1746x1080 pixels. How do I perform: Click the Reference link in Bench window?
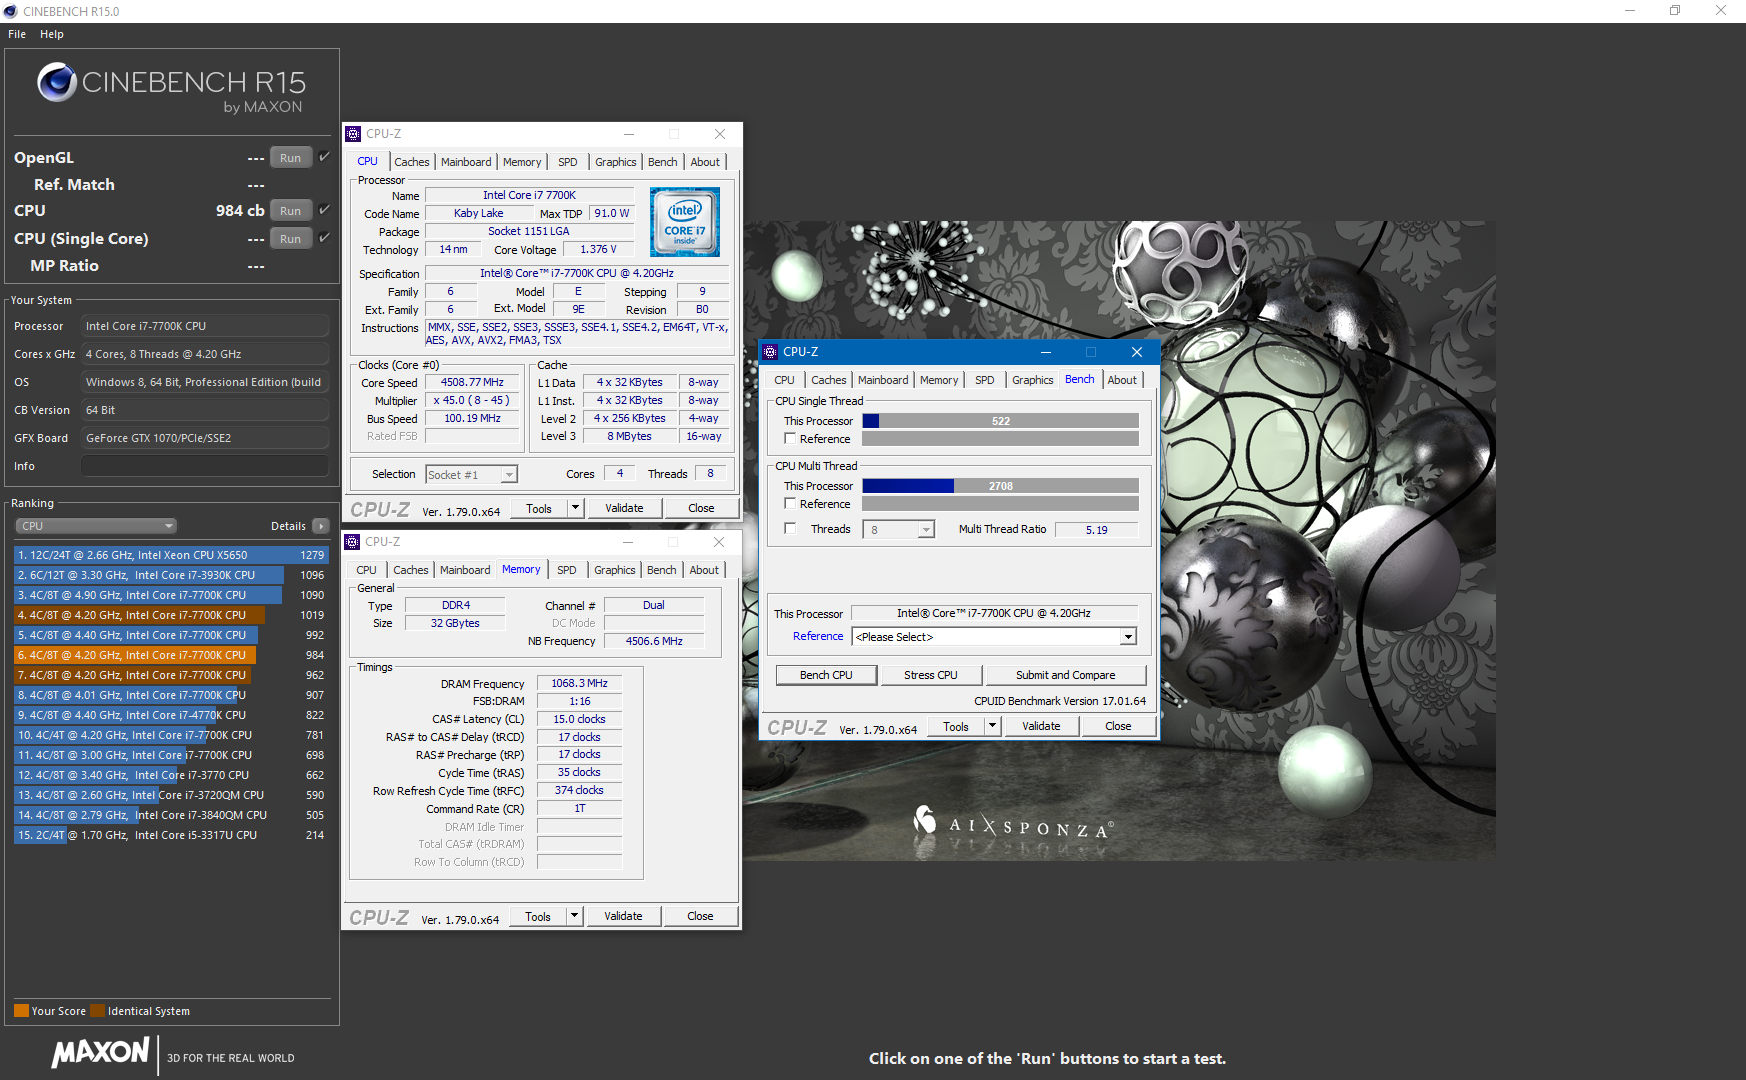(x=818, y=636)
